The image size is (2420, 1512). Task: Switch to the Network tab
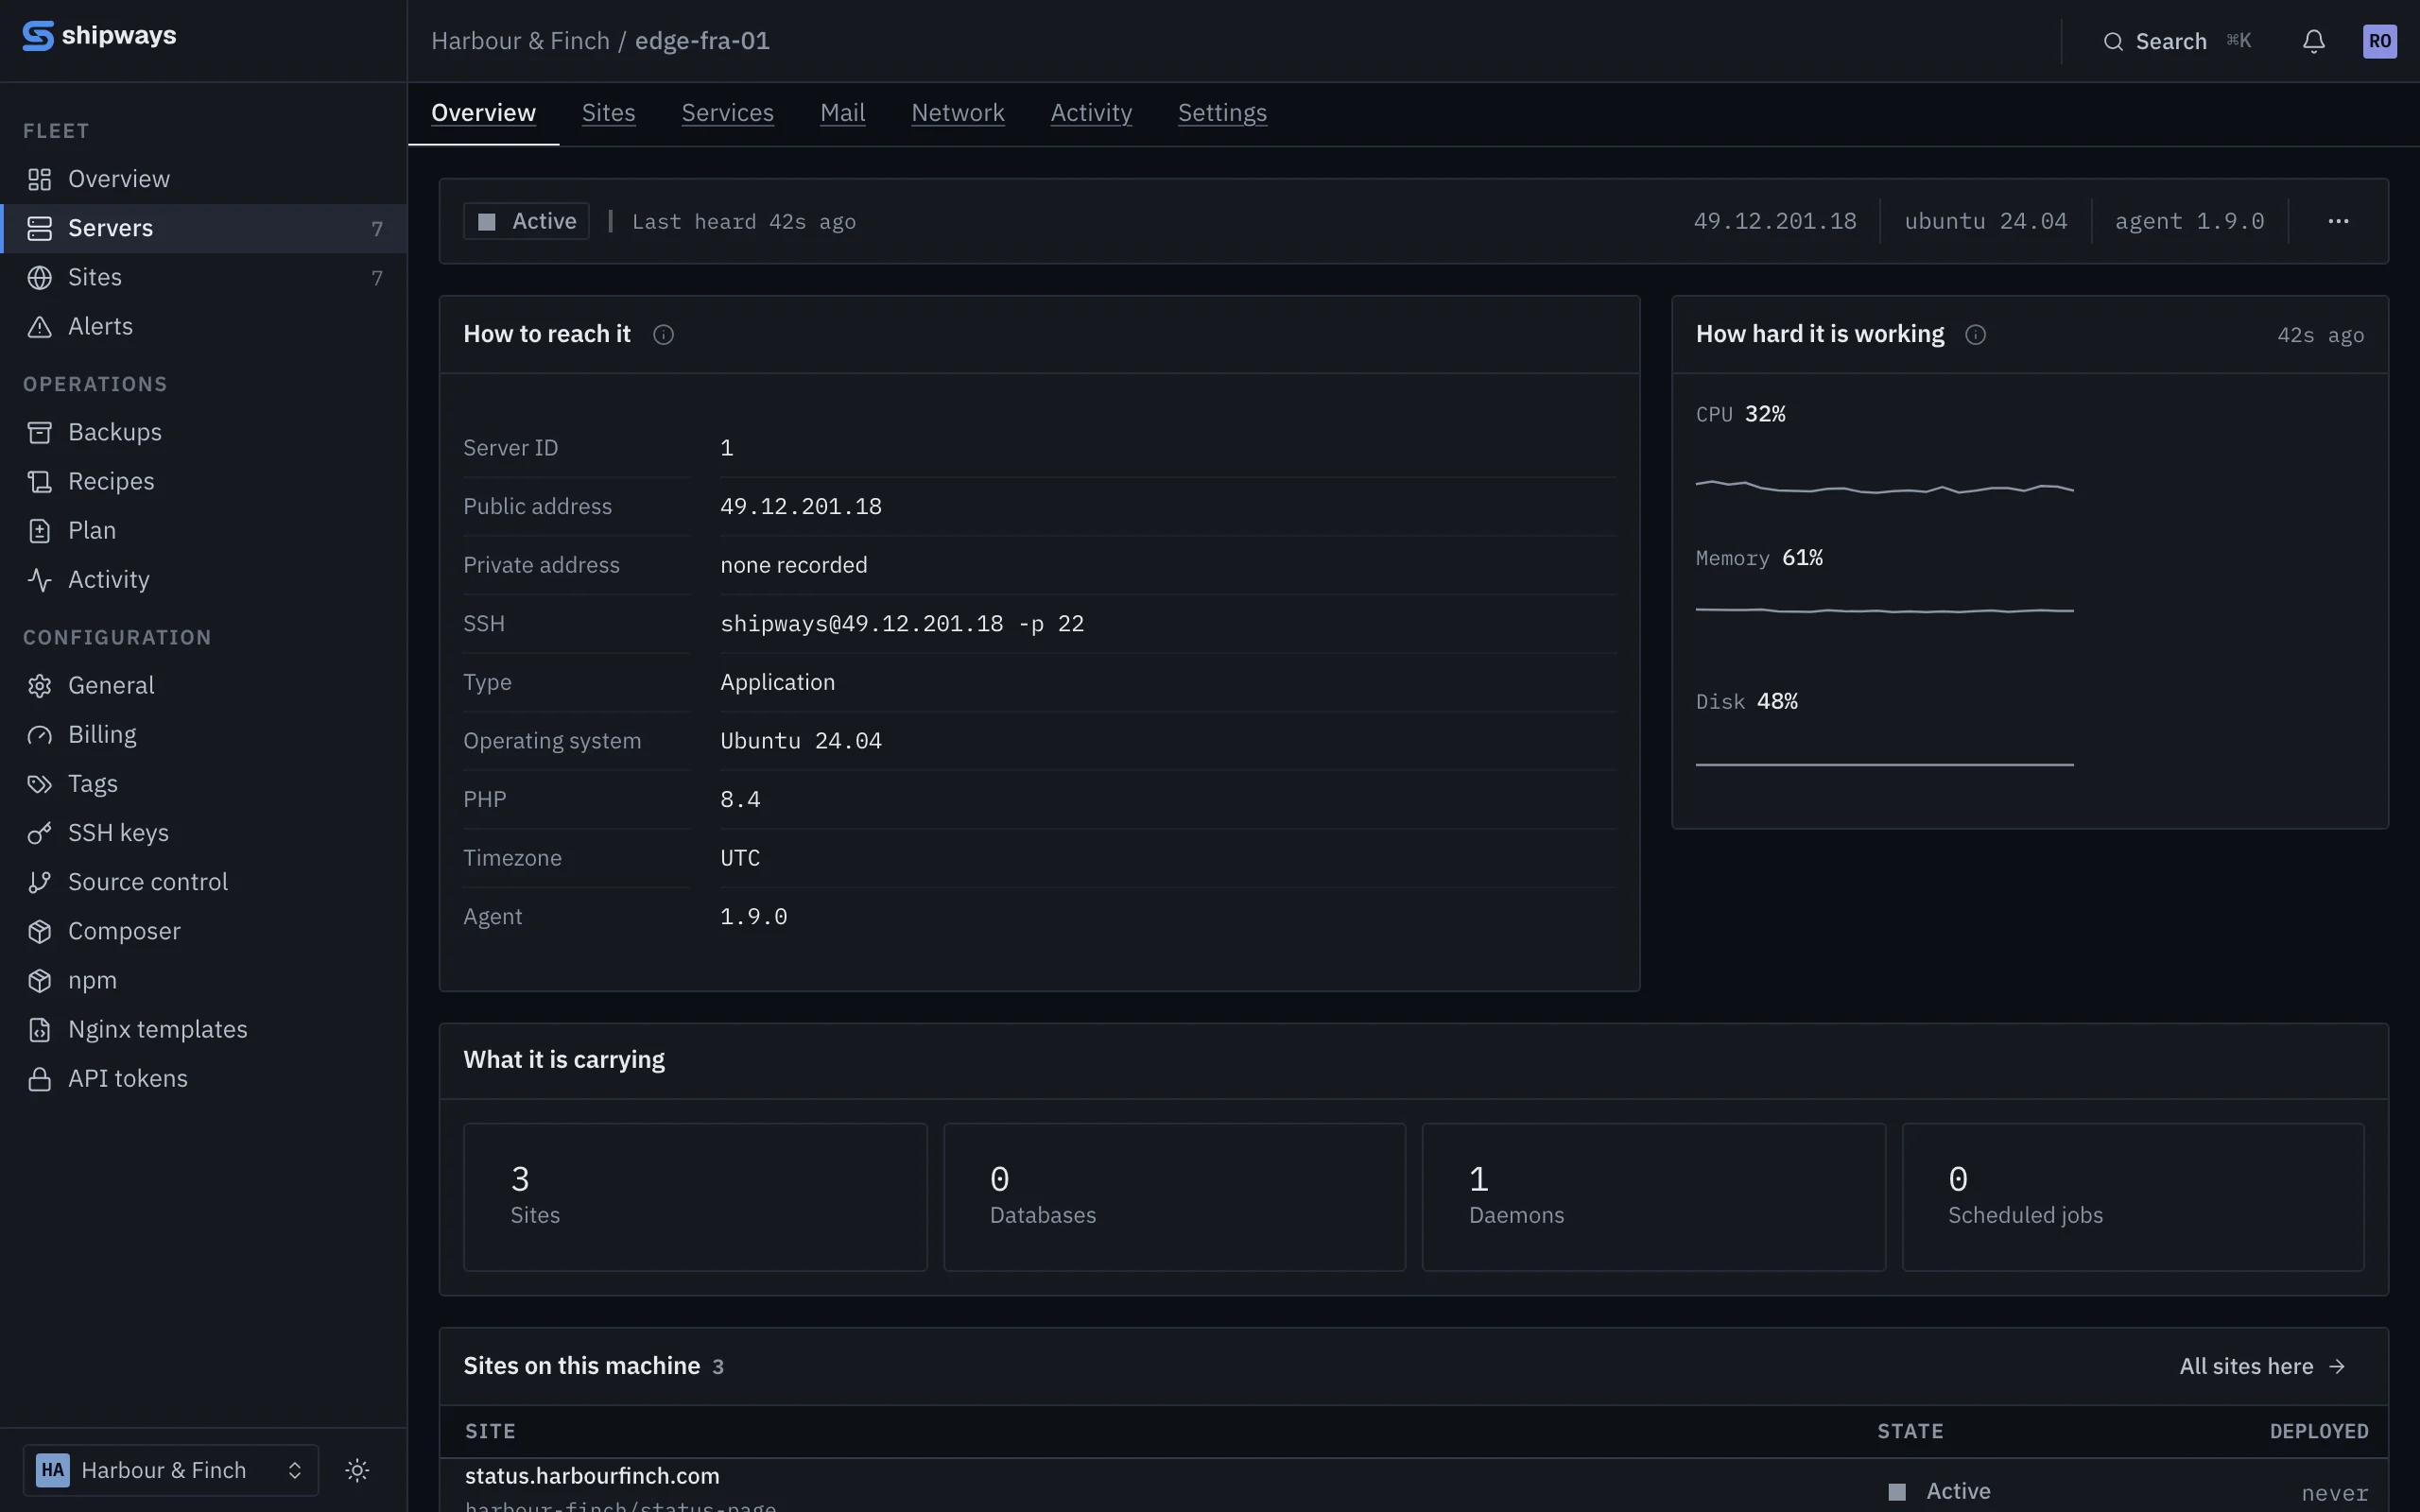(x=957, y=113)
